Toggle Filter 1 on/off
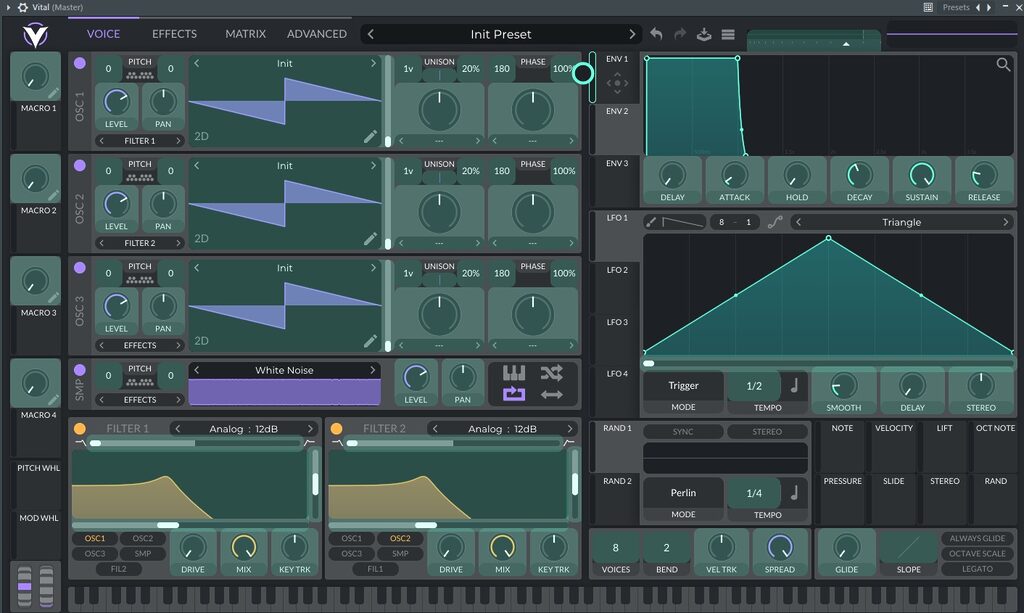The width and height of the screenshot is (1024, 613). pos(80,428)
